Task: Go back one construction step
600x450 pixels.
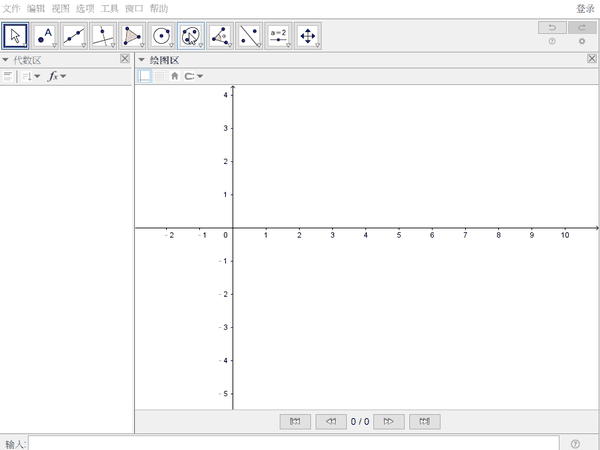Action: tap(331, 422)
